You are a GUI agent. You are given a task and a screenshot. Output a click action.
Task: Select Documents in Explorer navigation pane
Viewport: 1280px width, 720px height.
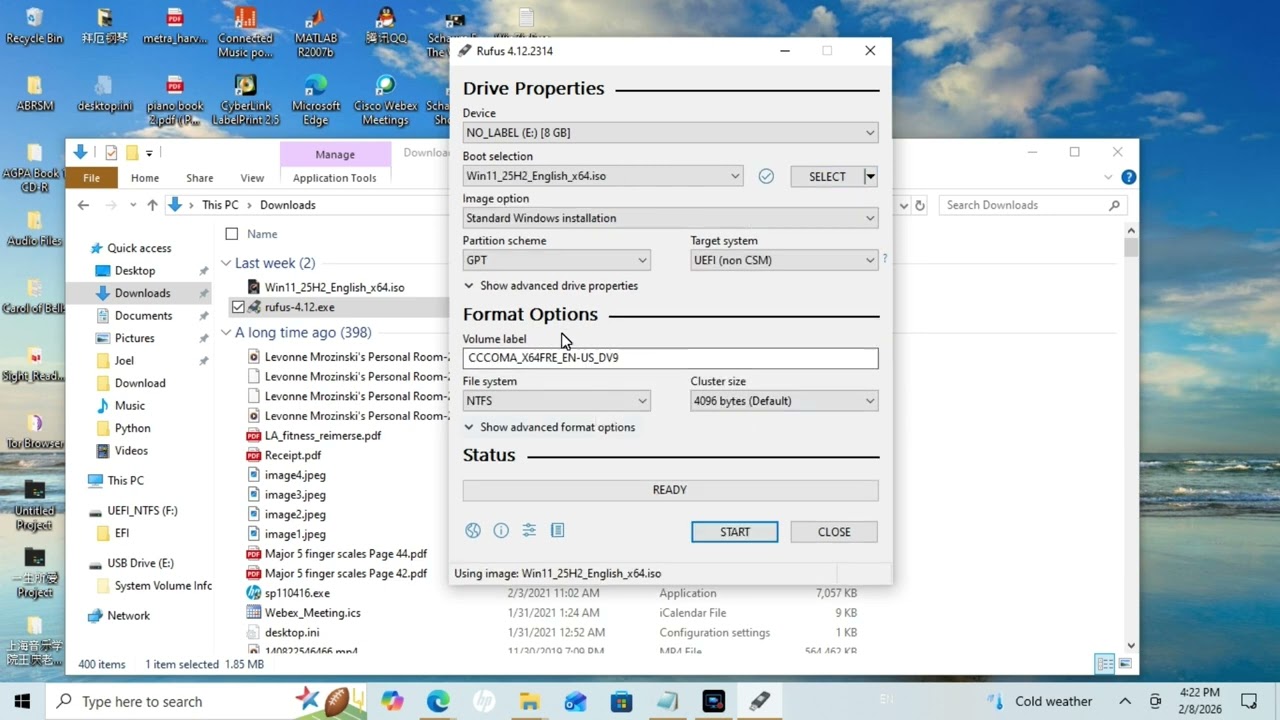(x=143, y=315)
